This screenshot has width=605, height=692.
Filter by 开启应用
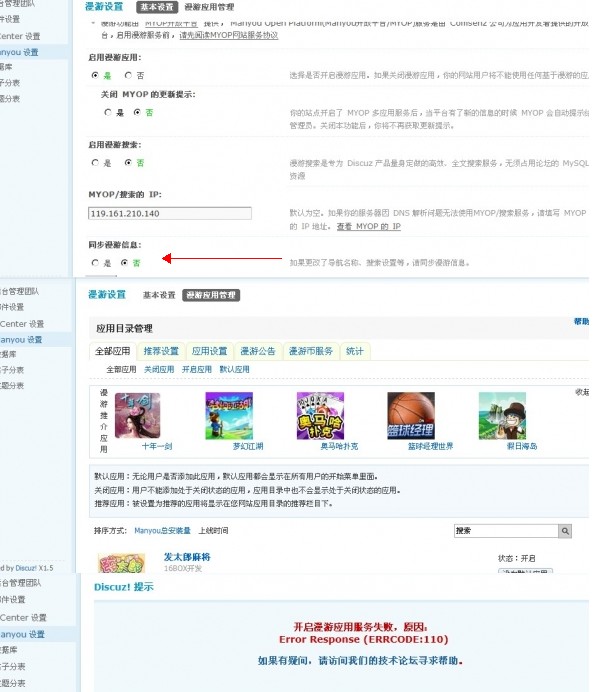tap(197, 369)
